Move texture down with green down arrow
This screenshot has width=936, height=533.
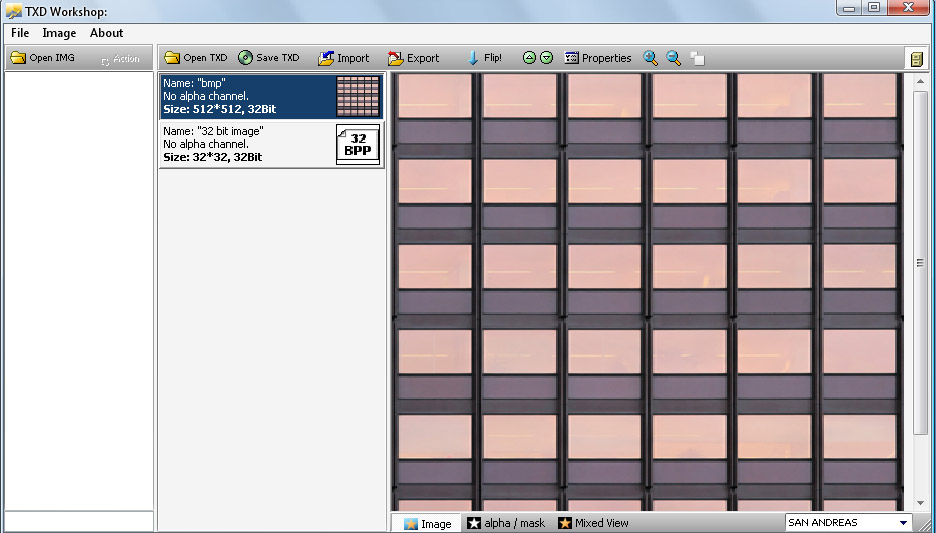pyautogui.click(x=547, y=58)
